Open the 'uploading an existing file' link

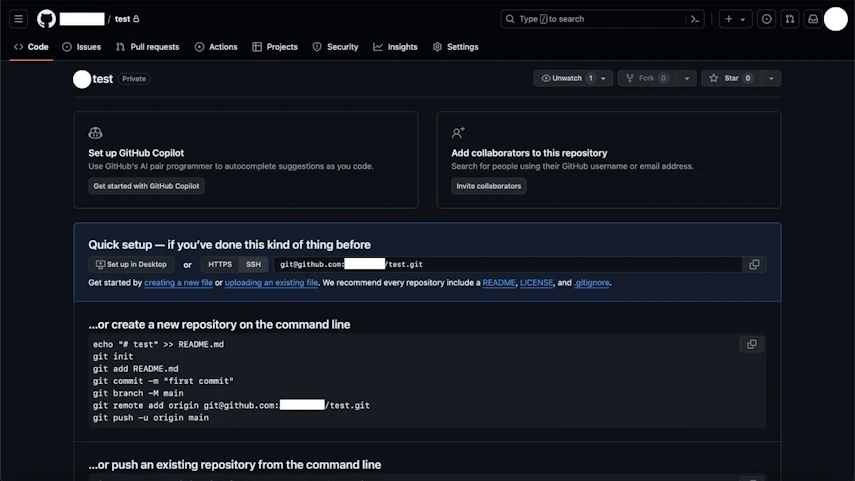[271, 282]
